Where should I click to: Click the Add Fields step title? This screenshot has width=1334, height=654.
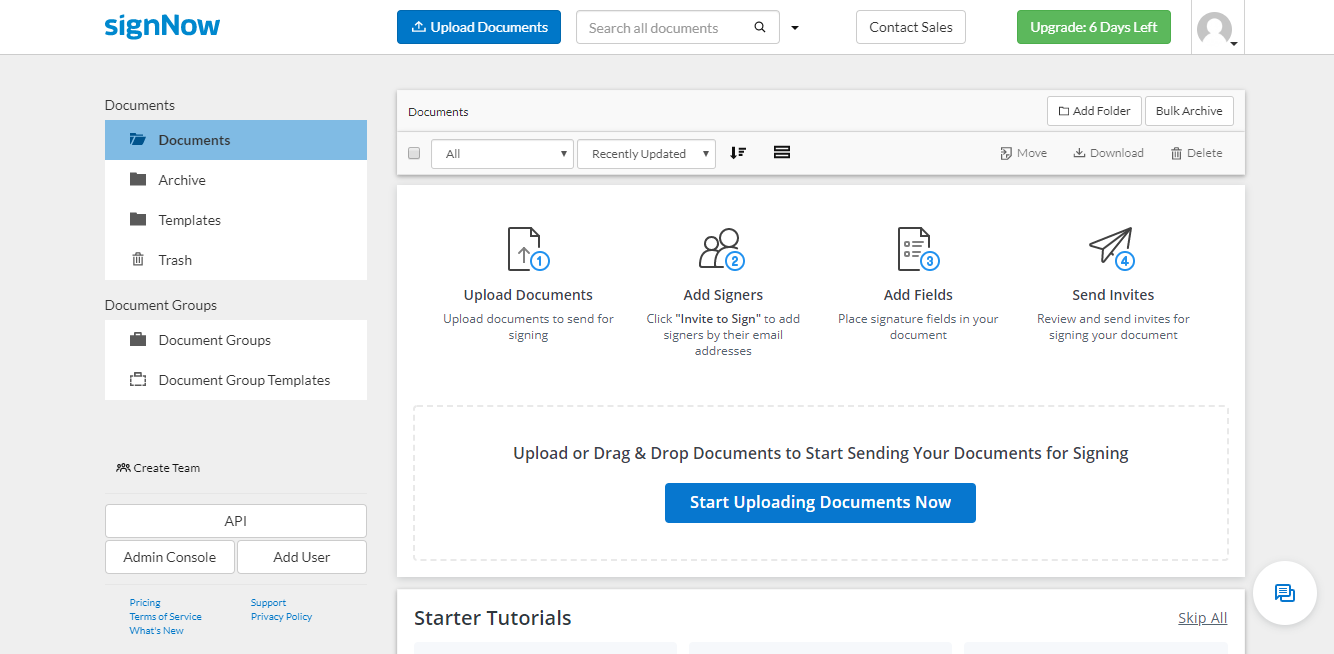918,295
